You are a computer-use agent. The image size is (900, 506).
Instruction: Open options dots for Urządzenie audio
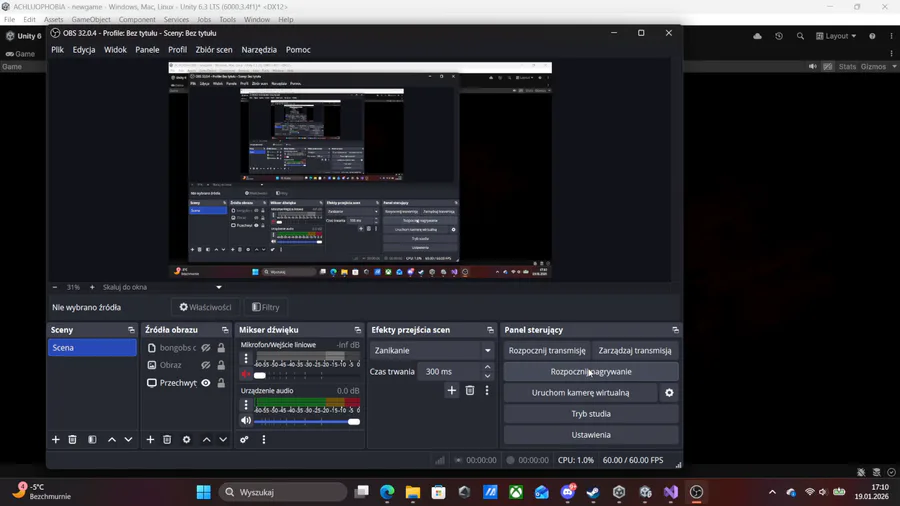click(x=246, y=404)
